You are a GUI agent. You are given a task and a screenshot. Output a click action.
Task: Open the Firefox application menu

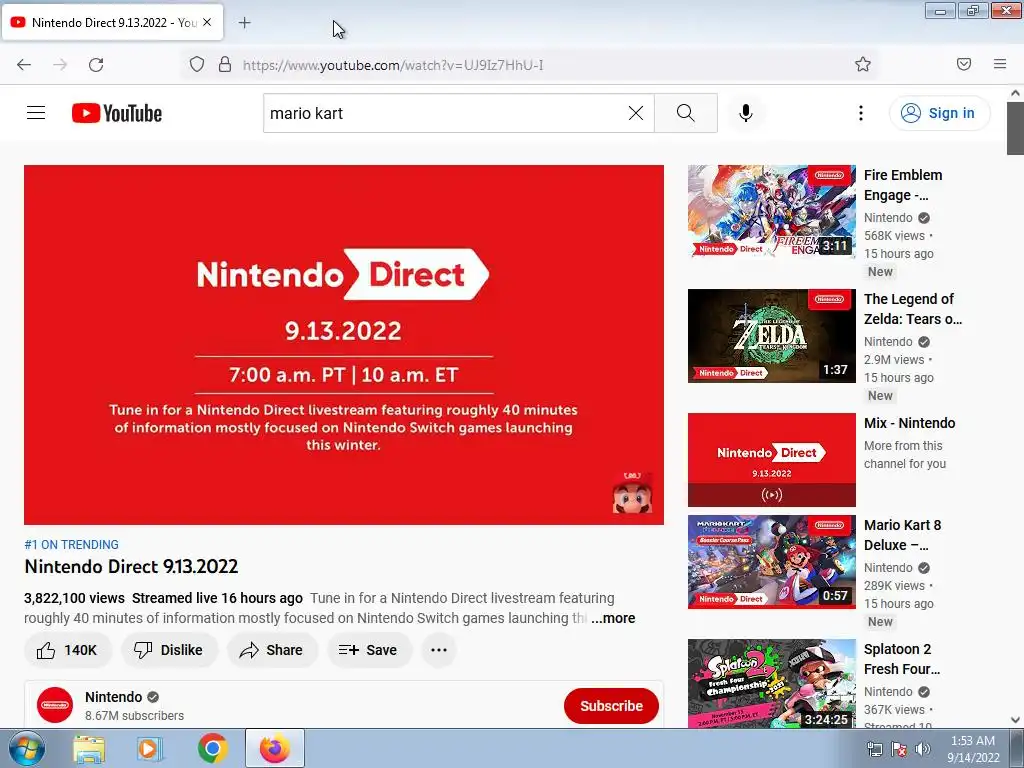tap(1000, 64)
